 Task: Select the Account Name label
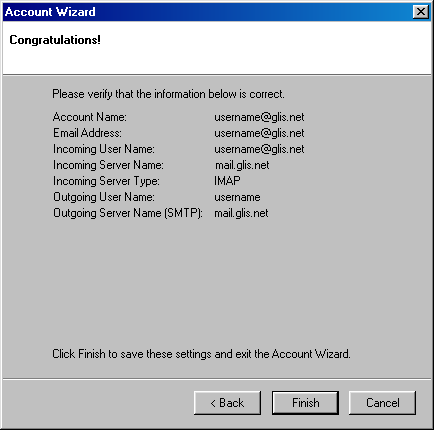point(90,117)
